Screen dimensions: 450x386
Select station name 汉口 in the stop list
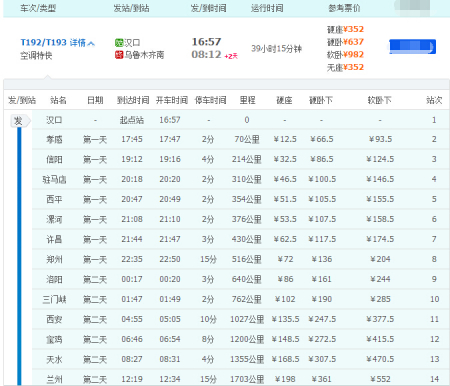click(54, 120)
